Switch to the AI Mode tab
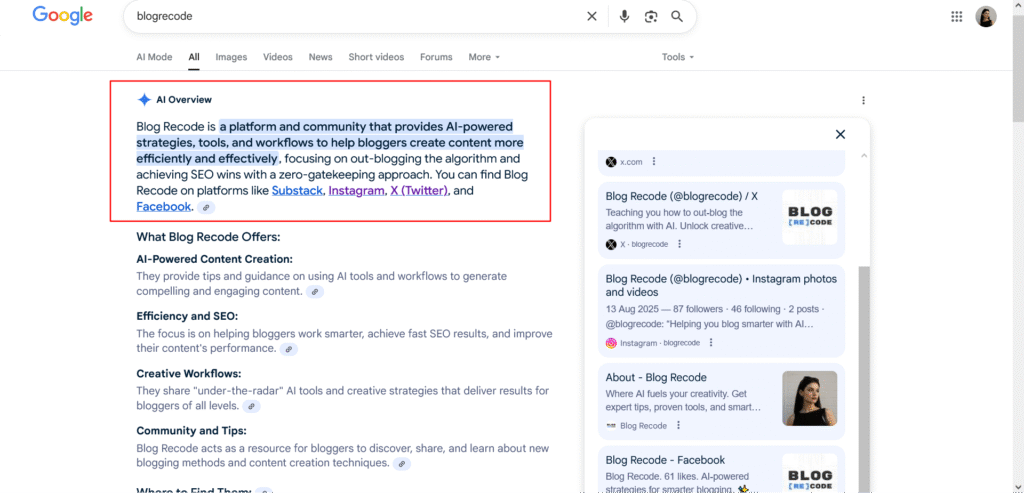This screenshot has height=493, width=1024. (154, 57)
